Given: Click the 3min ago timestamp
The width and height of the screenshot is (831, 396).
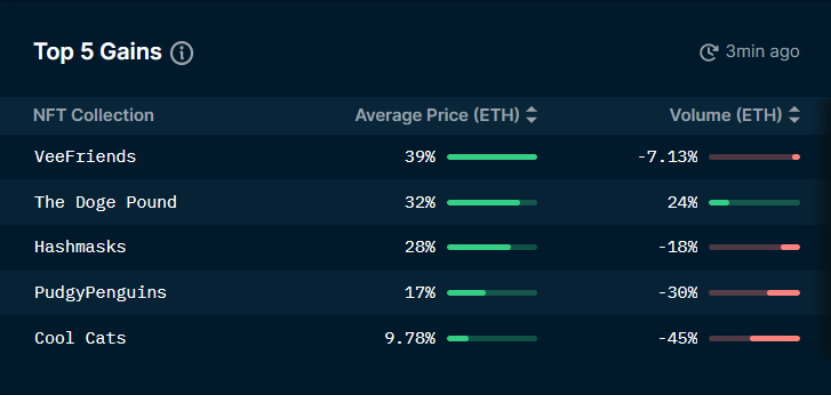Looking at the screenshot, I should point(762,52).
